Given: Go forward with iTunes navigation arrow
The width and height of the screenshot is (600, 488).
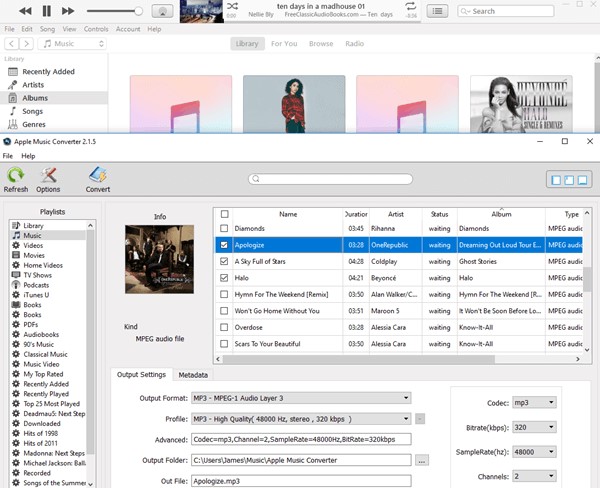Looking at the screenshot, I should pyautogui.click(x=26, y=44).
